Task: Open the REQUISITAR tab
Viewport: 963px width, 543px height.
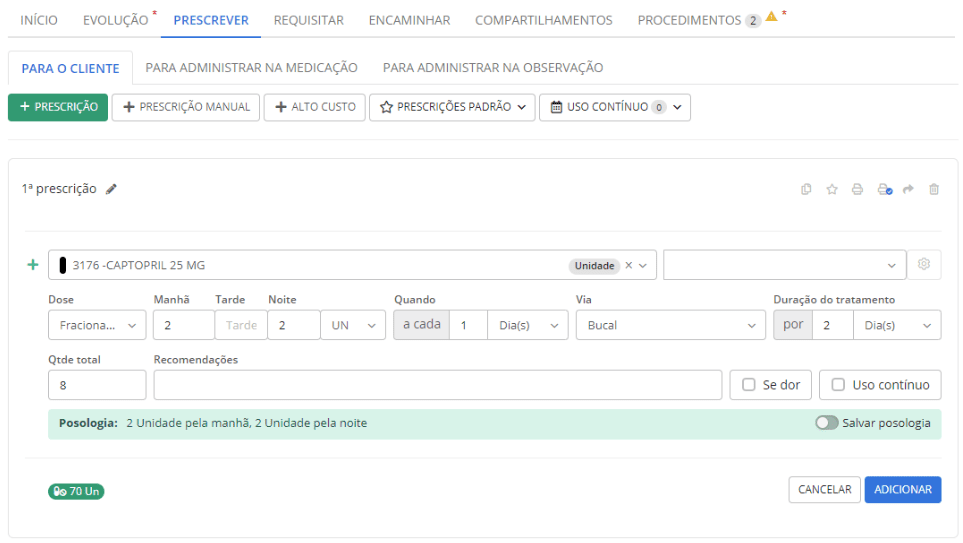Action: tap(308, 20)
